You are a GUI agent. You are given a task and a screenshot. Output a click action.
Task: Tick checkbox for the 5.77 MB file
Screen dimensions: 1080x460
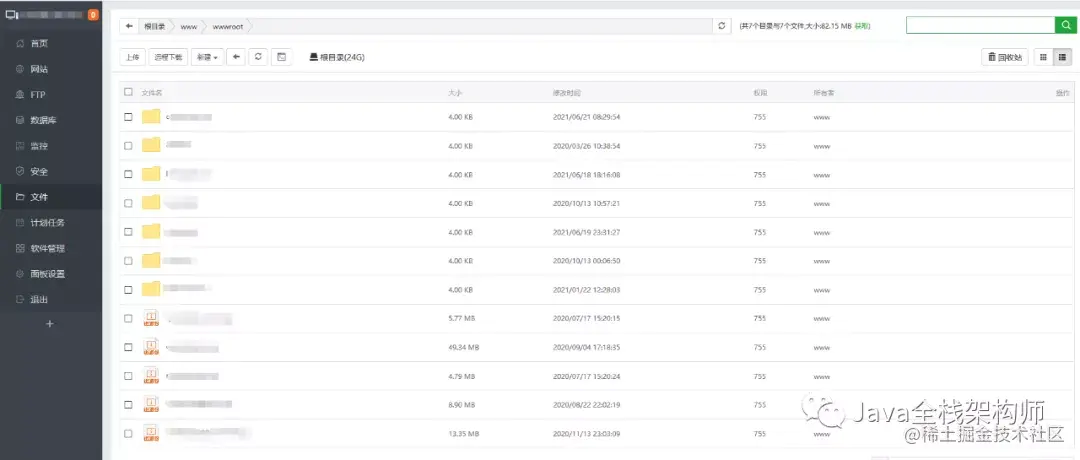click(x=128, y=318)
